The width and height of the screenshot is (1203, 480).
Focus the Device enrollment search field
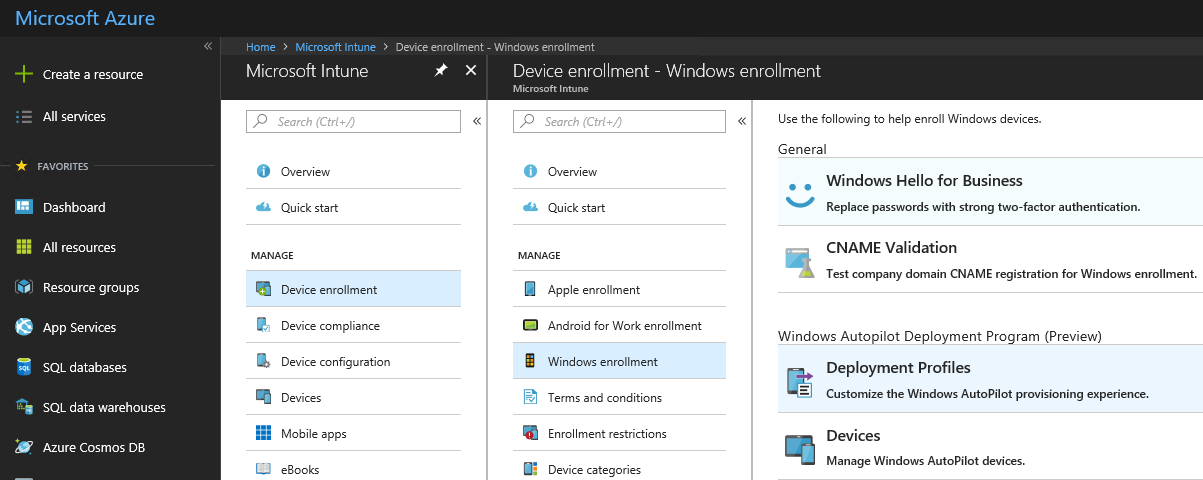[x=619, y=121]
